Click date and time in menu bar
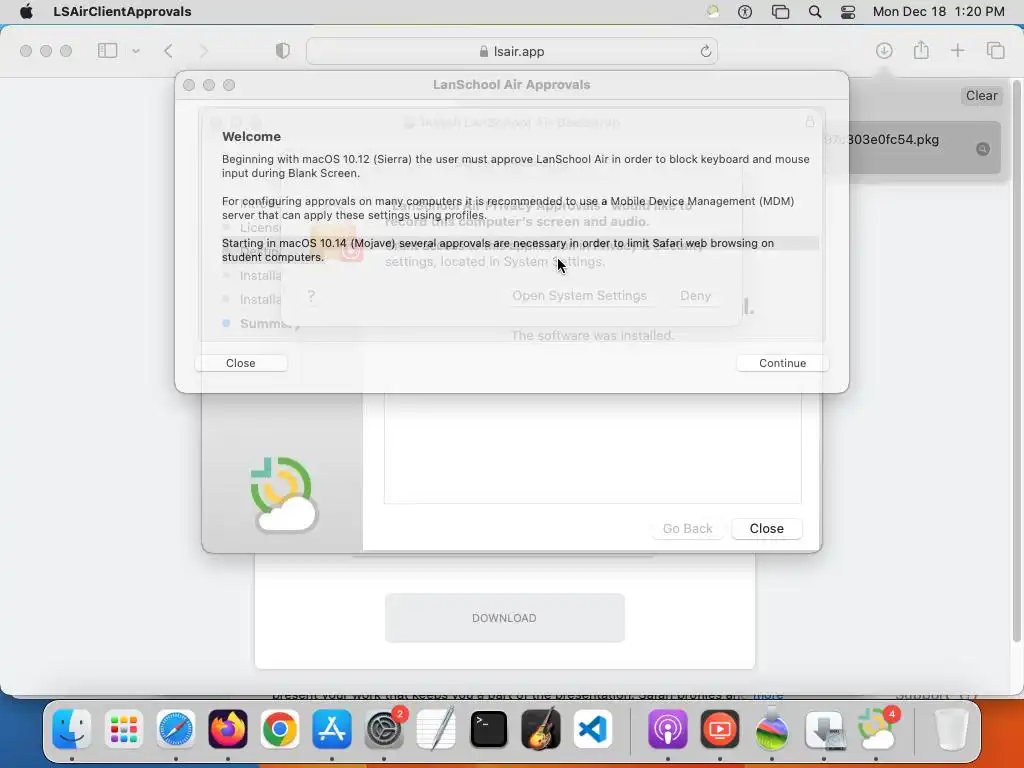The height and width of the screenshot is (768, 1024). 938,12
